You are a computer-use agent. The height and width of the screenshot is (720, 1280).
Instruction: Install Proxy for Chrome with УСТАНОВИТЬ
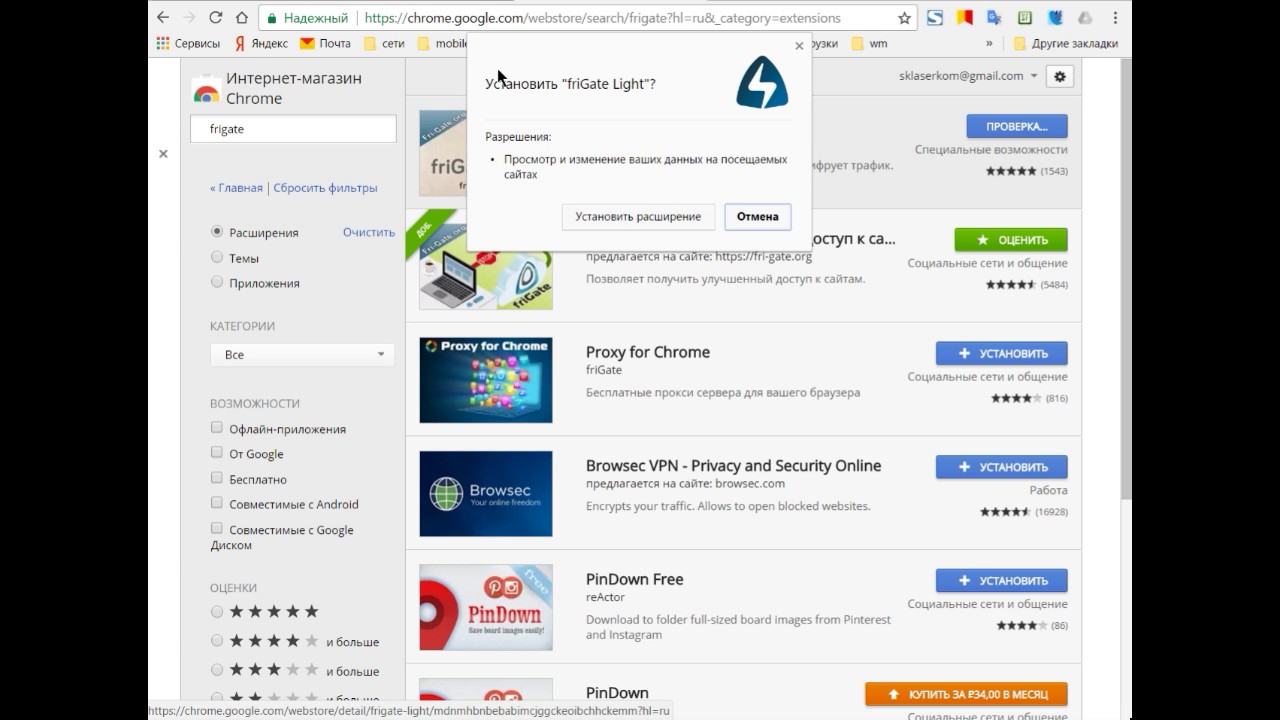point(1002,353)
